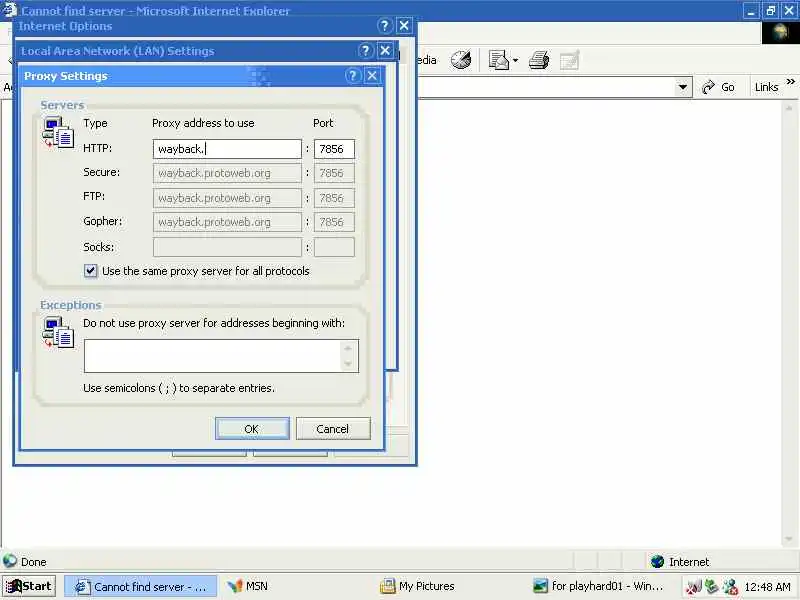Open MSN from the taskbar

click(247, 586)
